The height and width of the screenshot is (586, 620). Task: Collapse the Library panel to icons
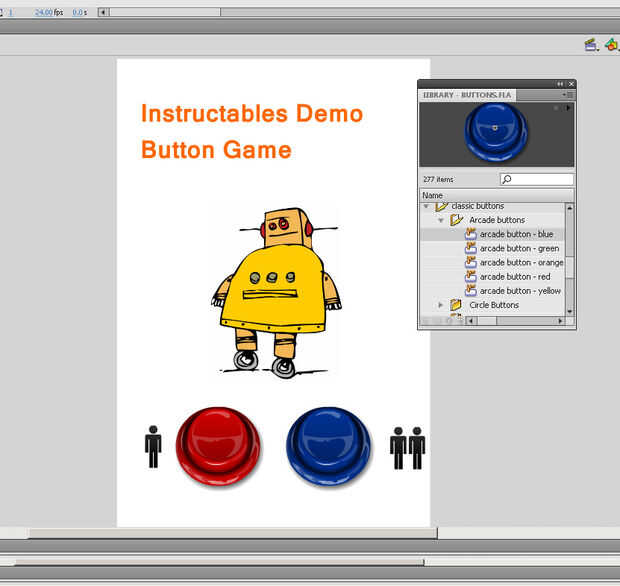click(560, 84)
